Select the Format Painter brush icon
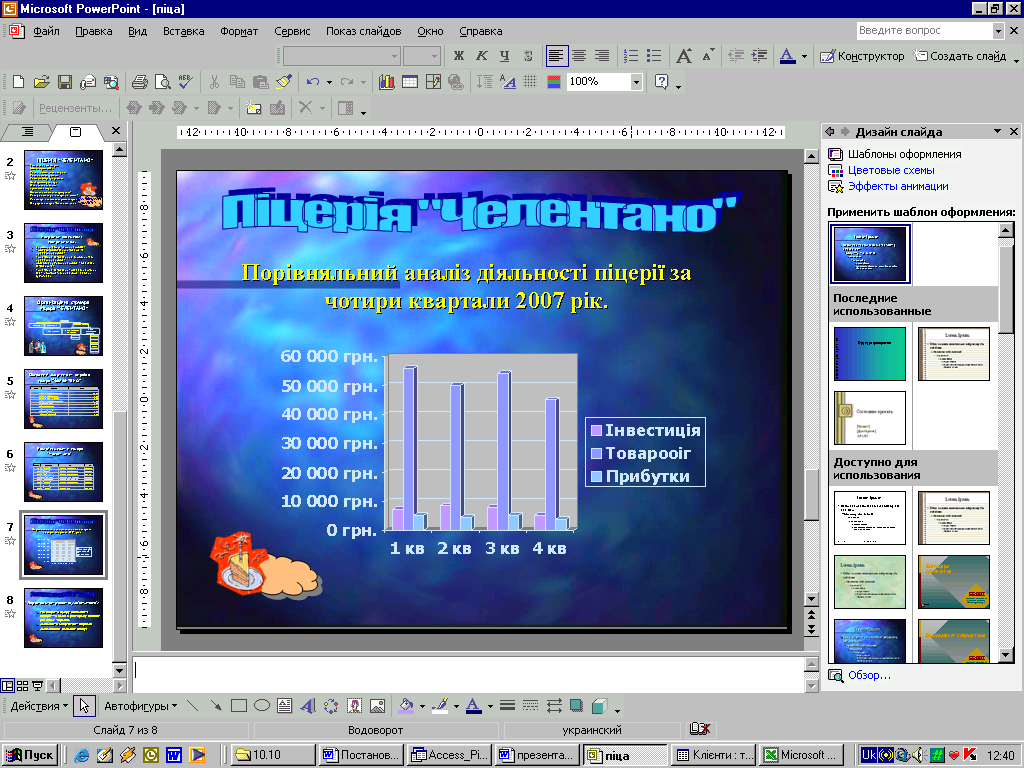 [283, 82]
